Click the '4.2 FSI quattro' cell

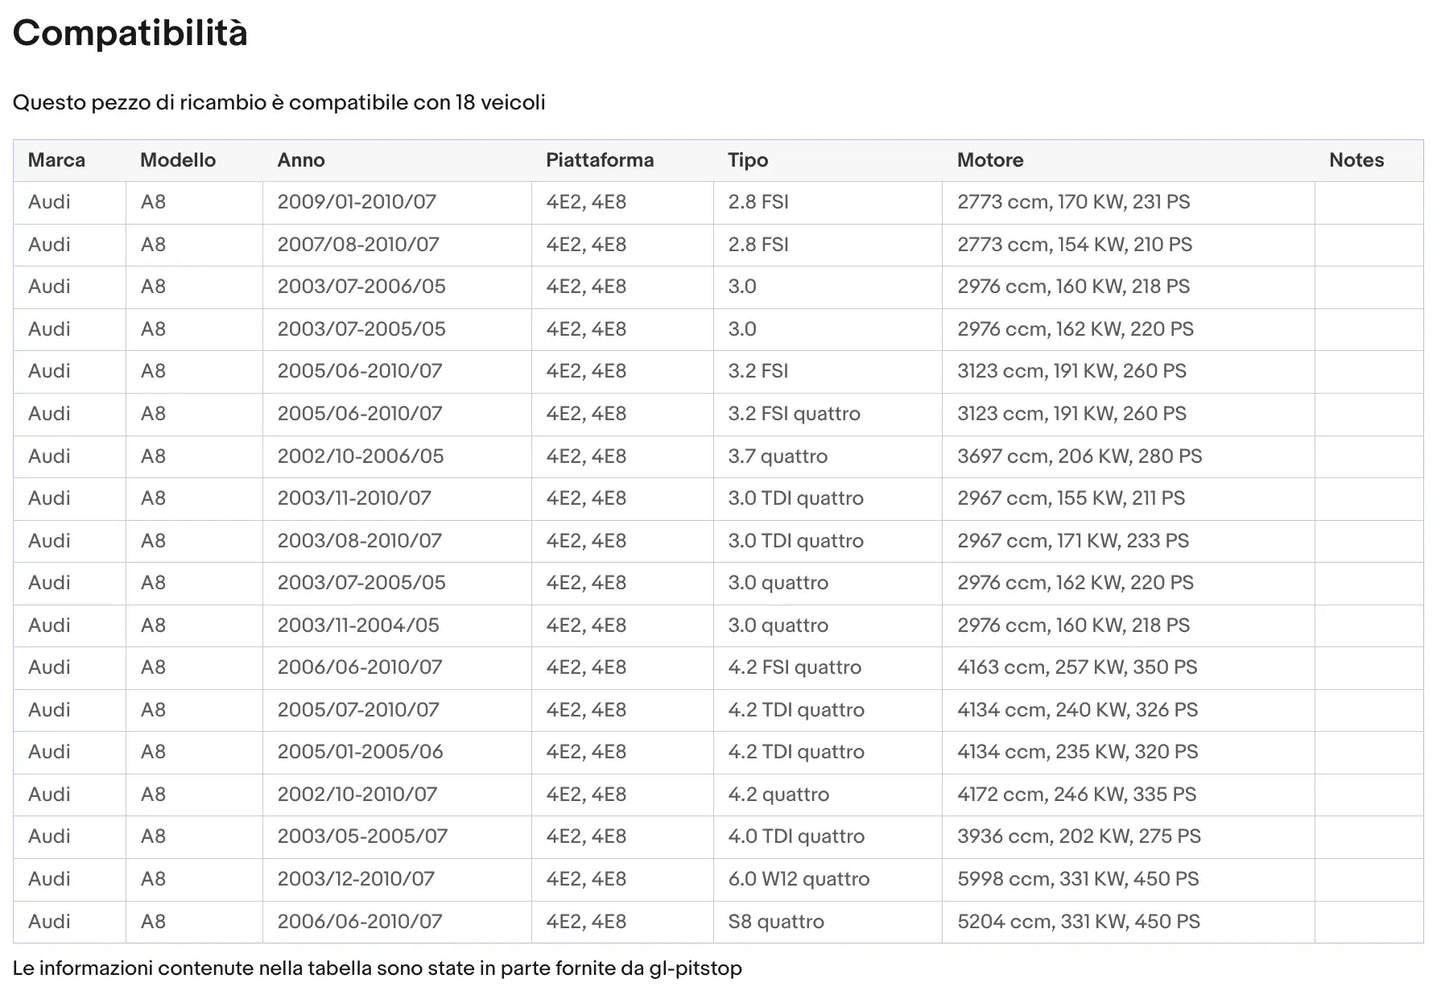(x=794, y=667)
